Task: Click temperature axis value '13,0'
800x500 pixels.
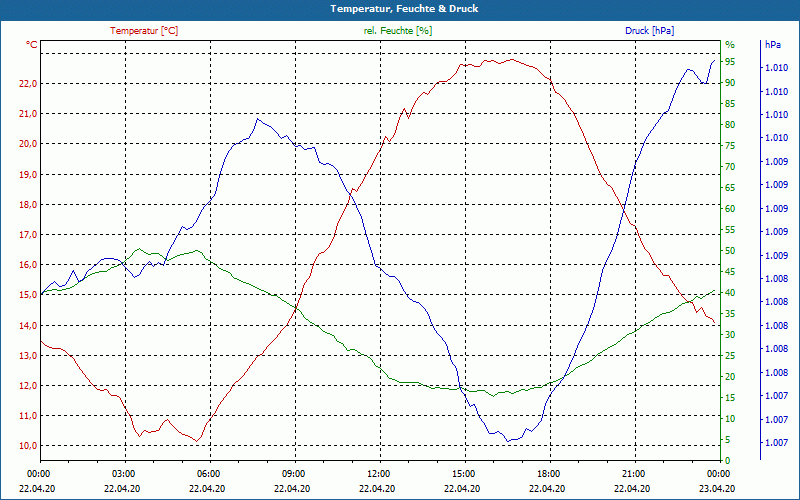Action: (x=28, y=356)
